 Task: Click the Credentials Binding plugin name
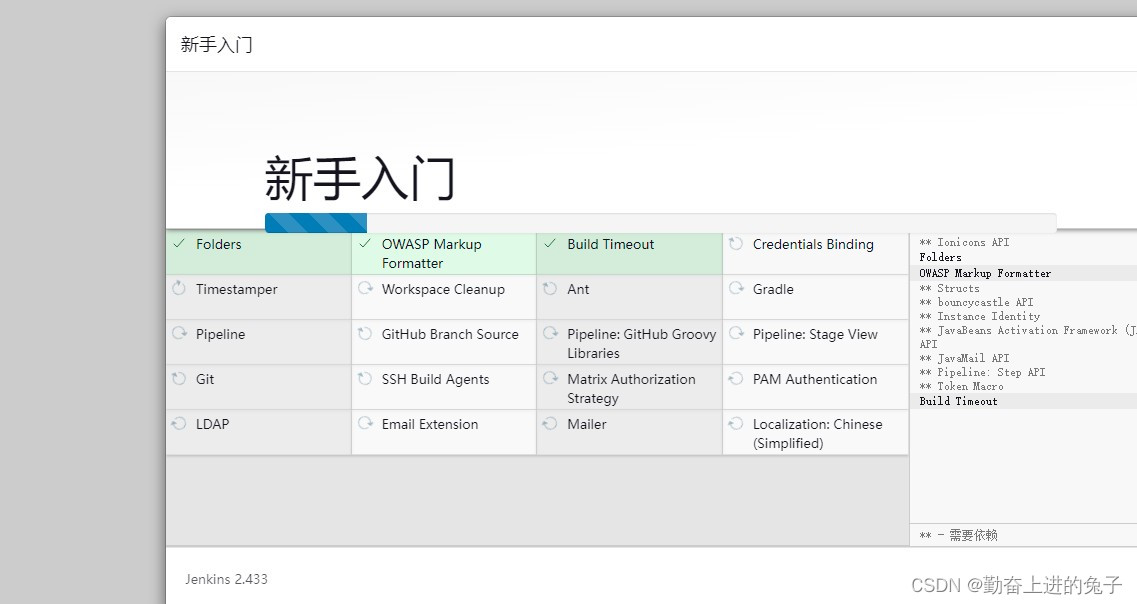(813, 244)
